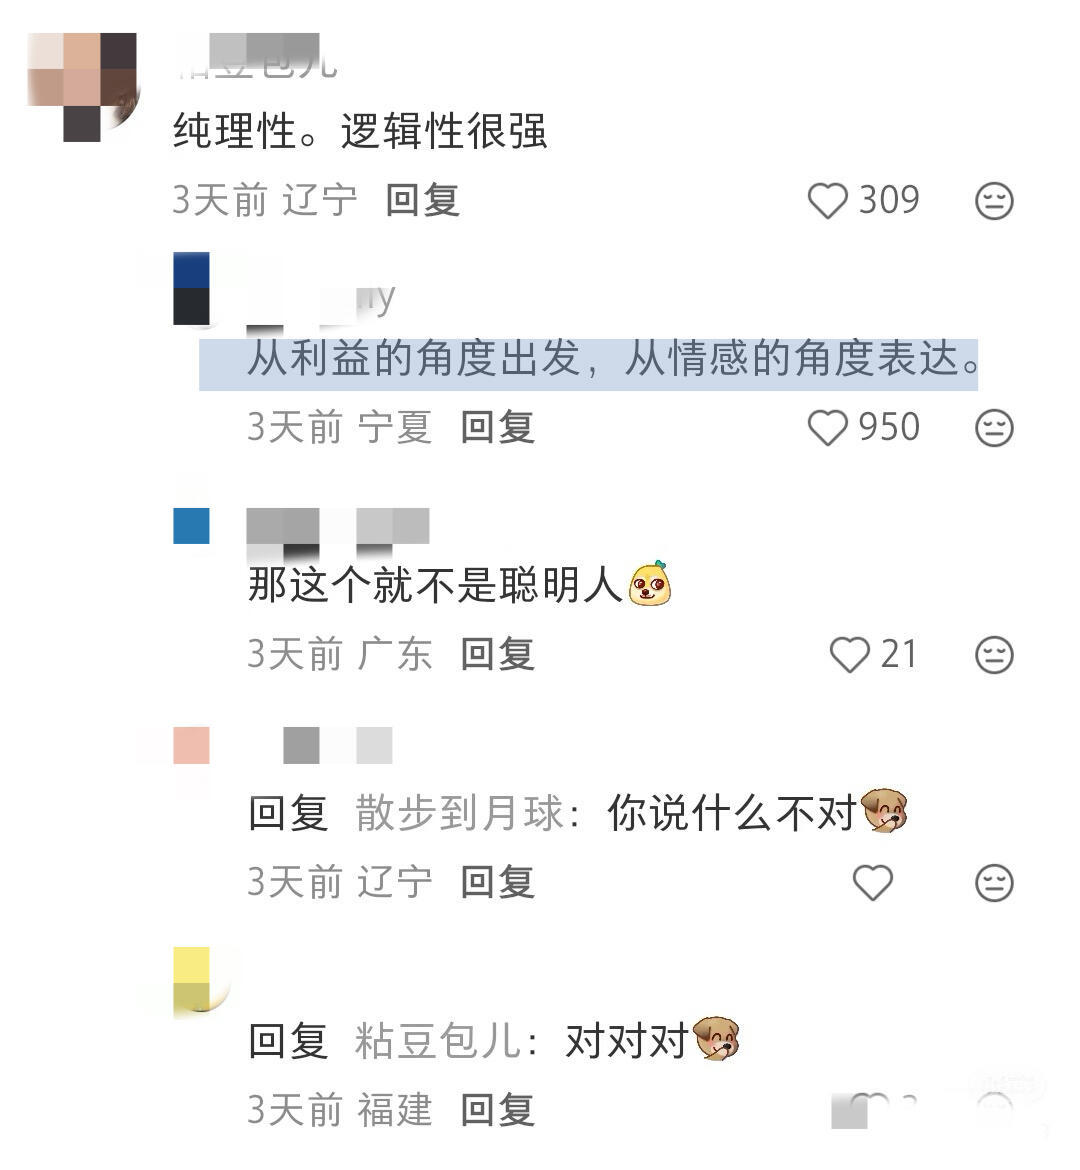This screenshot has height=1170, width=1080.
Task: Like the comment with 950 likes
Action: [828, 428]
